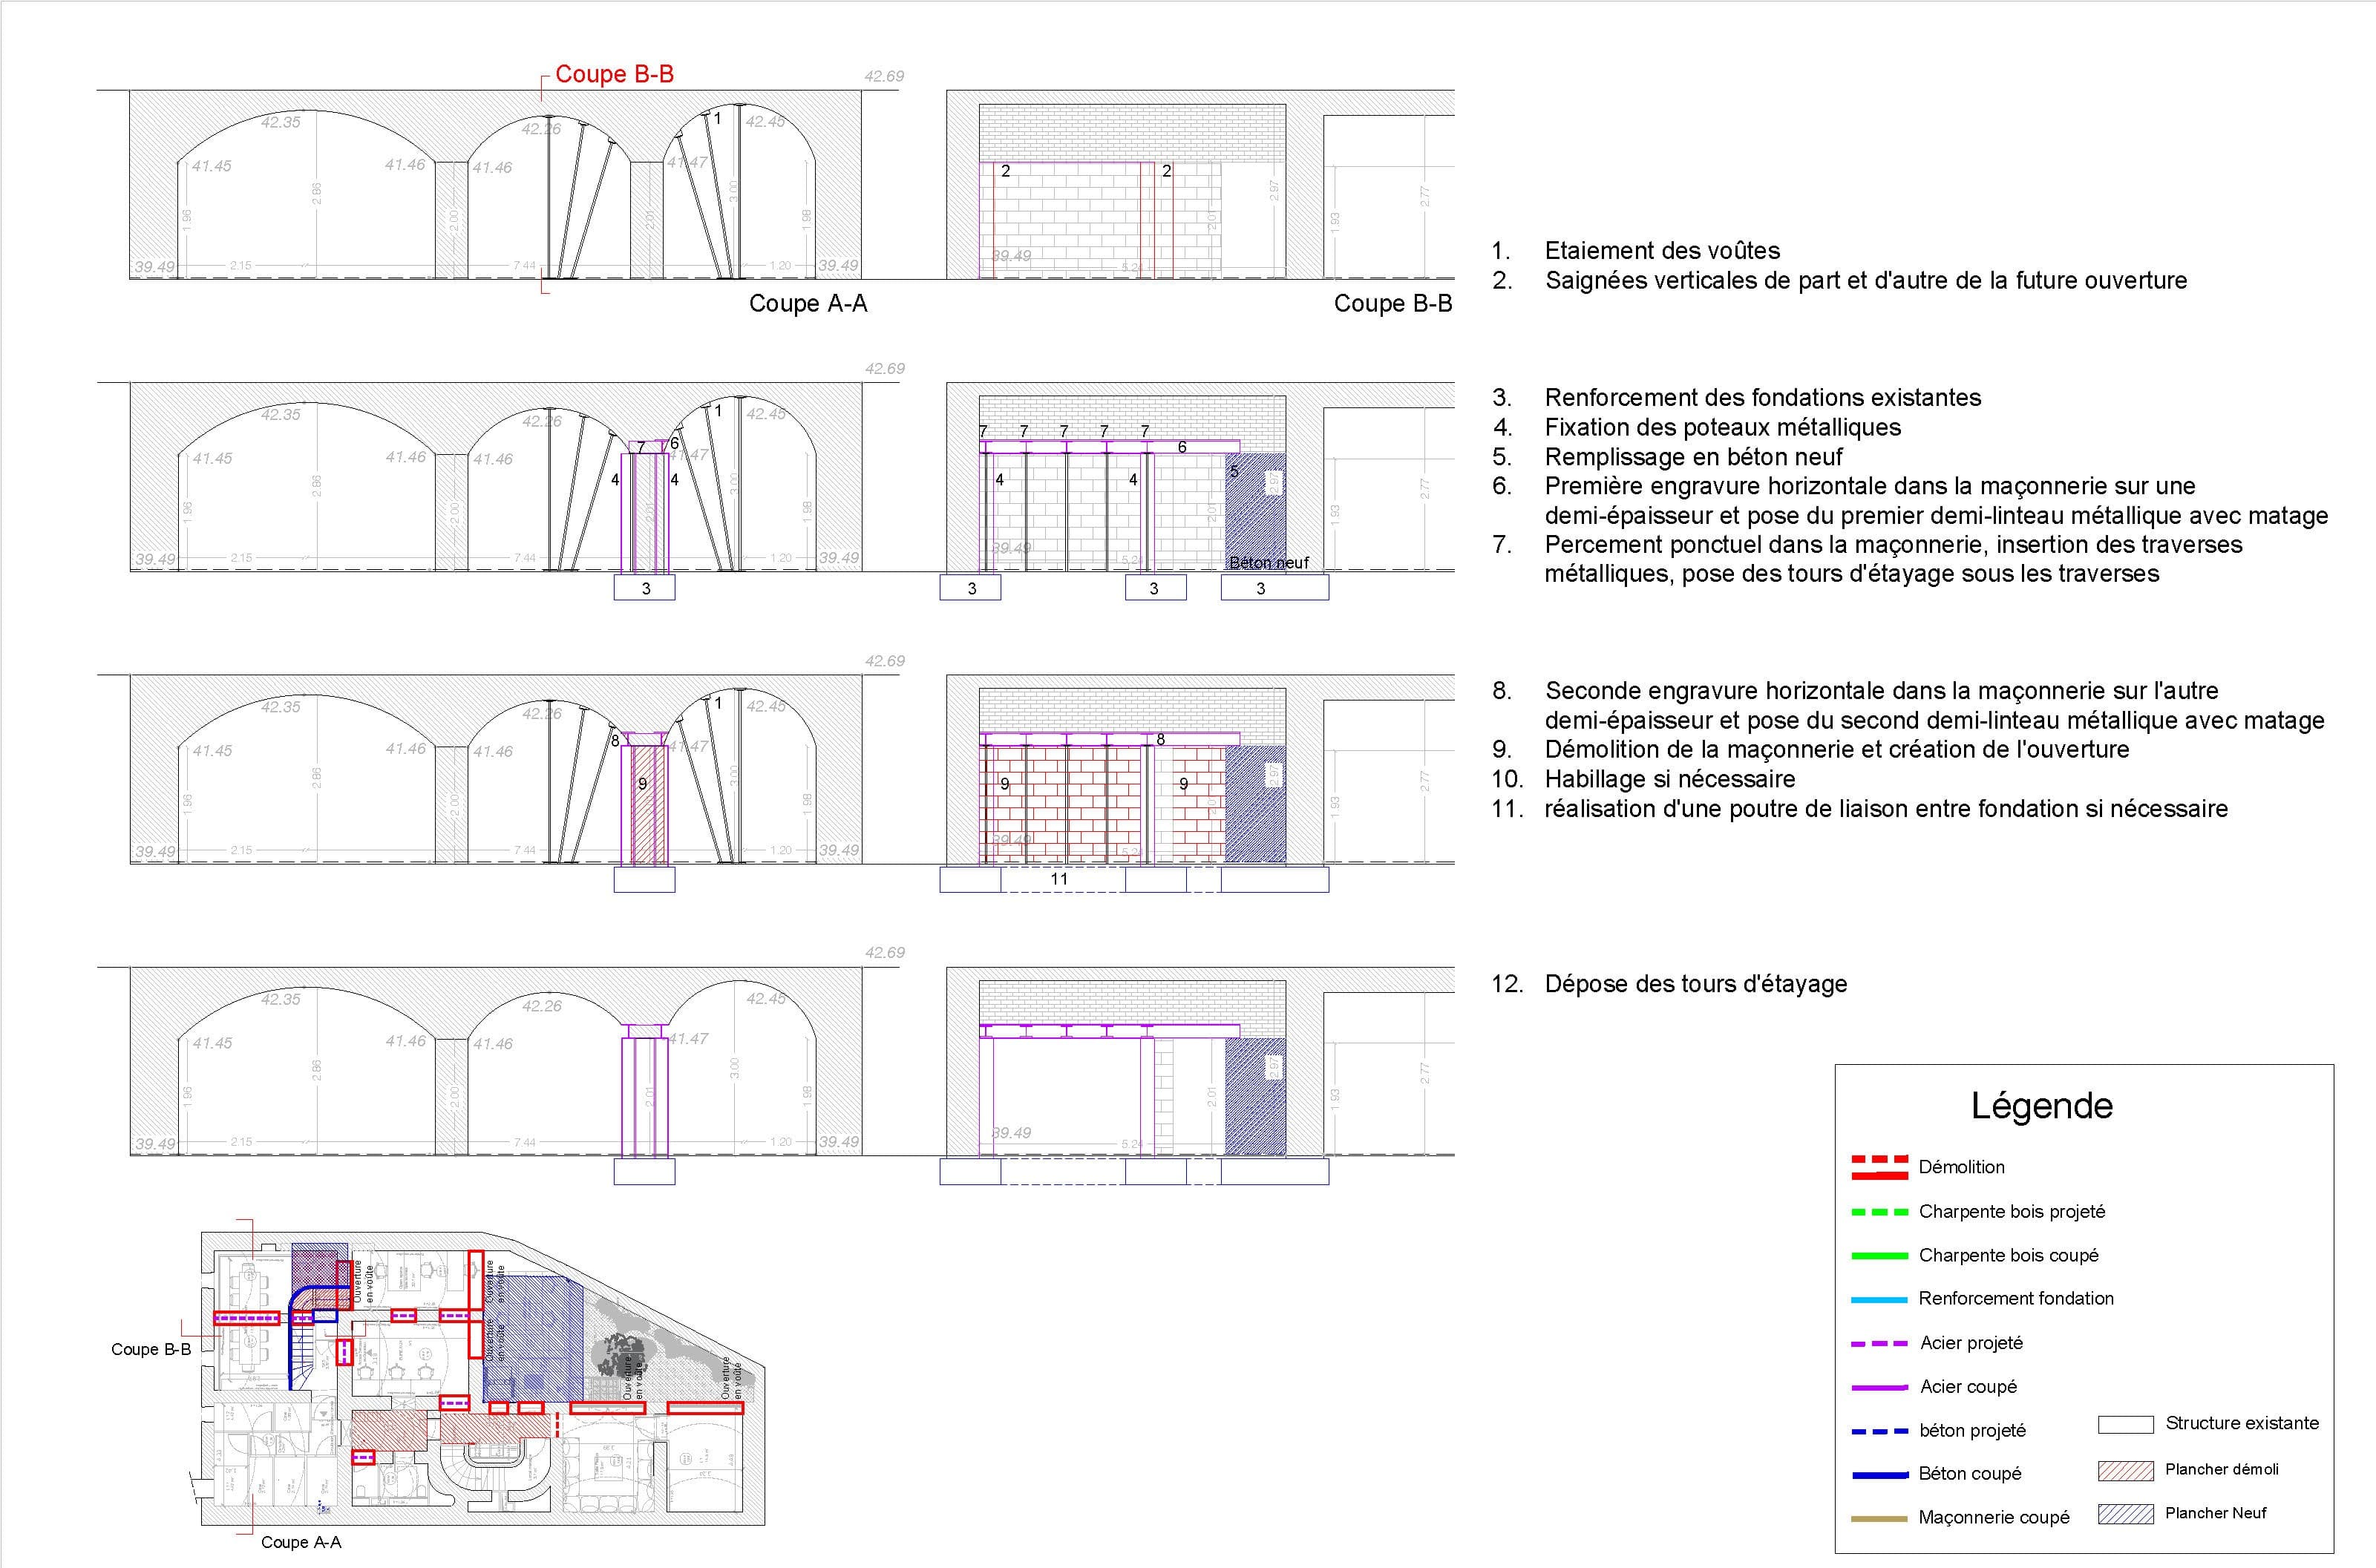Select the small "Coupe B-B" label left of the floor plan
Image resolution: width=2376 pixels, height=1568 pixels.
(151, 1349)
